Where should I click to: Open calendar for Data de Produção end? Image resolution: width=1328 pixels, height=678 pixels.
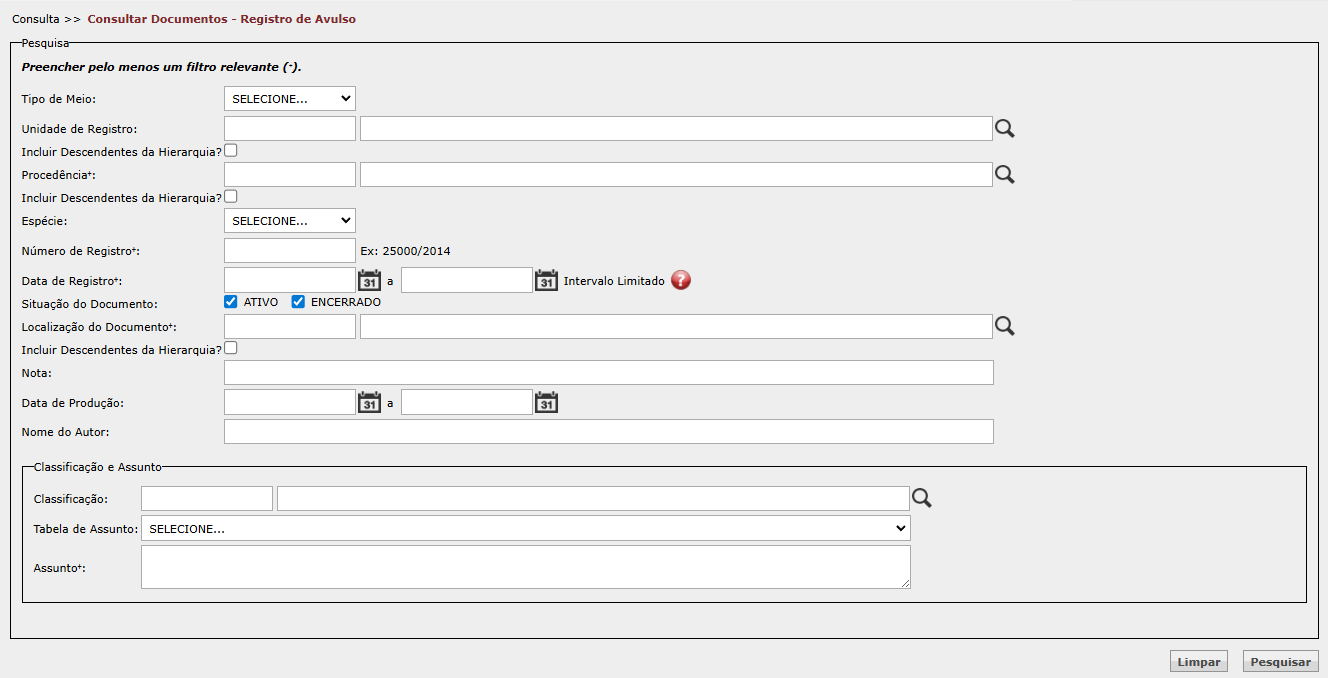tap(546, 402)
